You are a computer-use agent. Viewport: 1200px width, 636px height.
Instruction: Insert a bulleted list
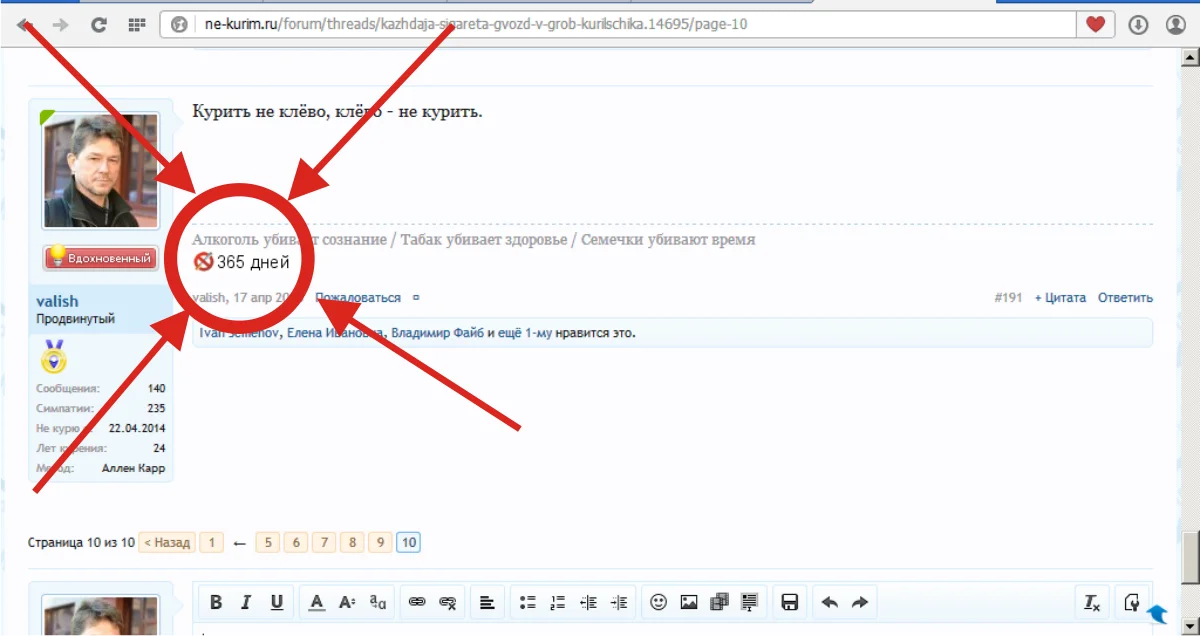pos(528,602)
